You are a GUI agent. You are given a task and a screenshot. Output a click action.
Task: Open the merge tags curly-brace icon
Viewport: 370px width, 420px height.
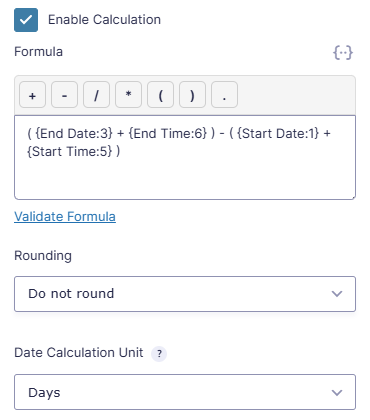tap(343, 52)
